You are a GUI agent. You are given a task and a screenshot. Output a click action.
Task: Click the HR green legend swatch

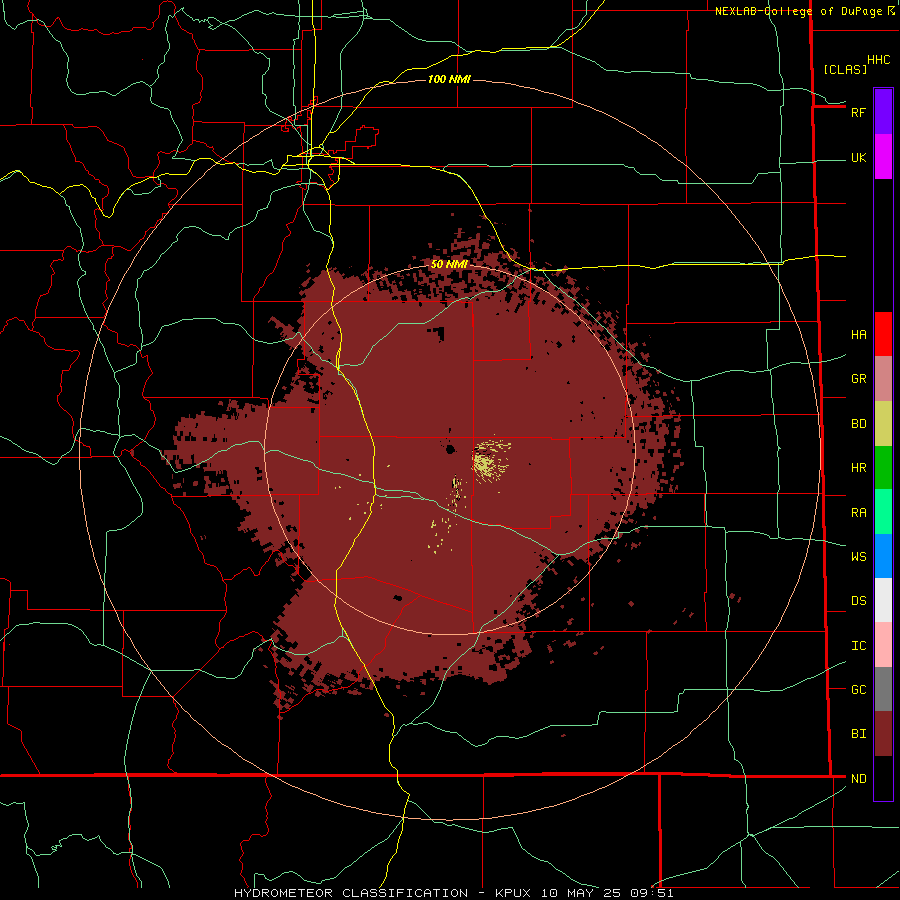click(883, 468)
